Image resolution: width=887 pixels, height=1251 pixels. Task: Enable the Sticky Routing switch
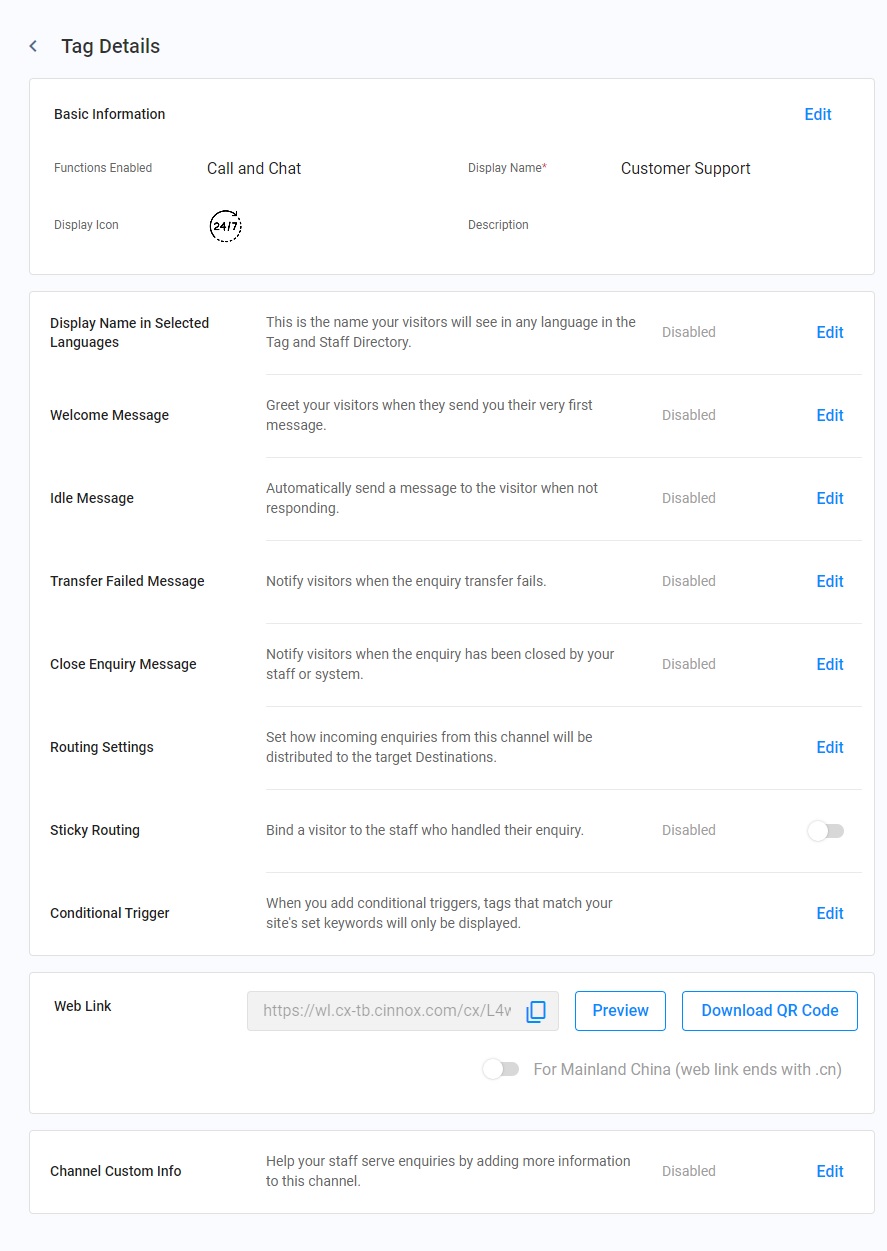click(826, 831)
